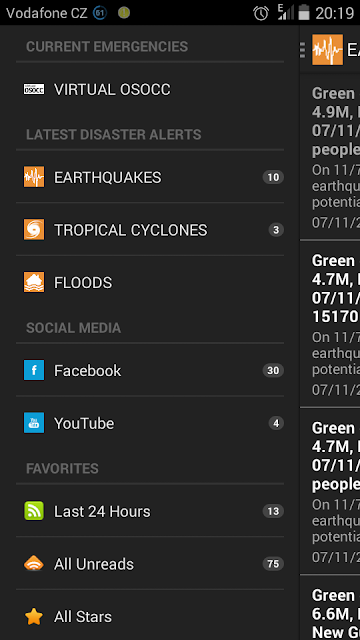Open the EARTHQUAKES menu entry
Screen dimensions: 360x640
click(x=150, y=177)
